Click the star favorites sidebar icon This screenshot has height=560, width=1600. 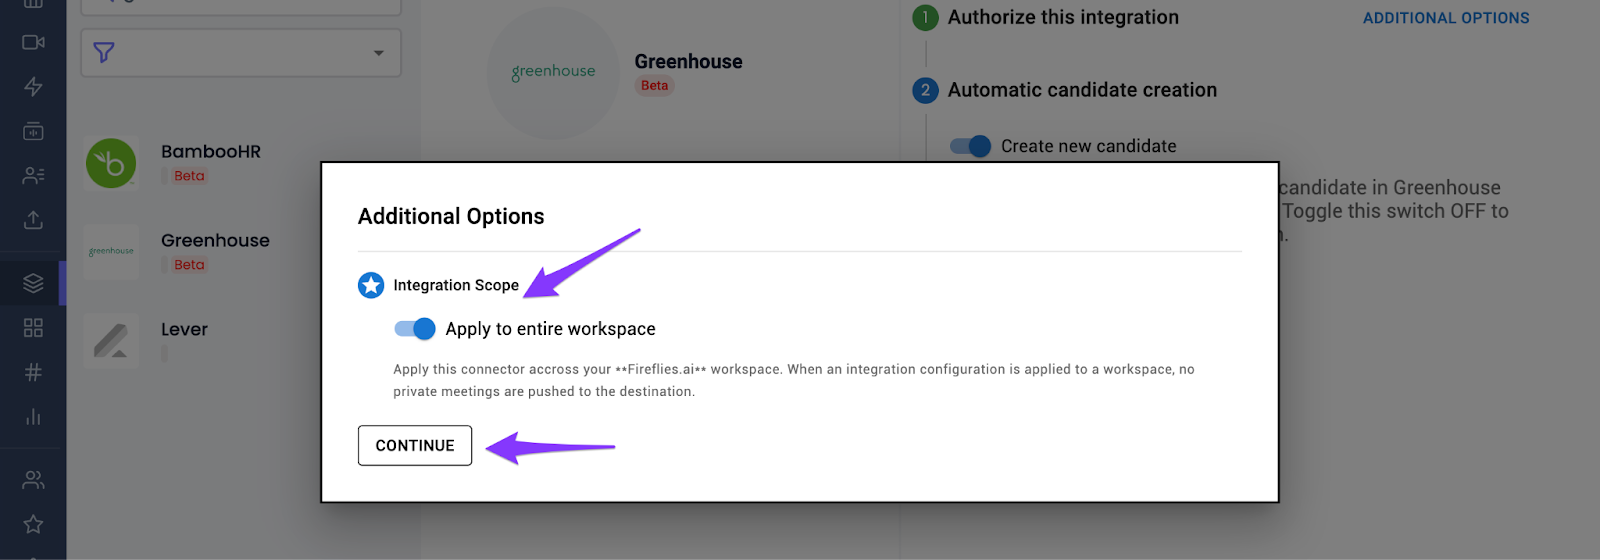(x=33, y=524)
